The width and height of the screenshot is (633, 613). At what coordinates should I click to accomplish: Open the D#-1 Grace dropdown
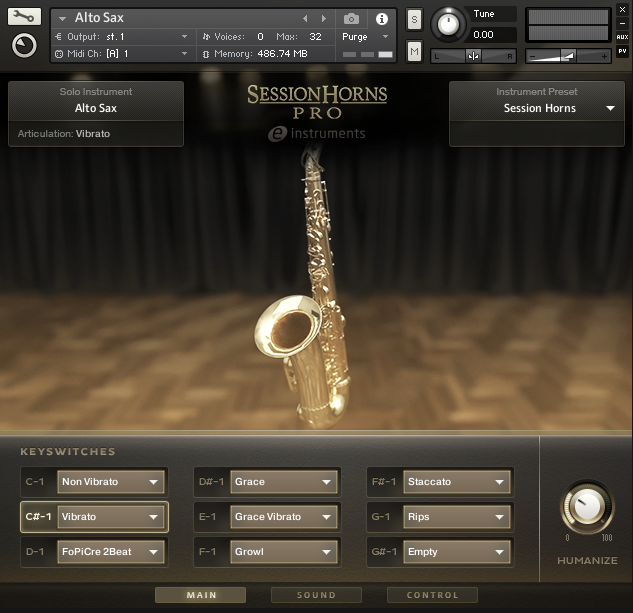[284, 482]
